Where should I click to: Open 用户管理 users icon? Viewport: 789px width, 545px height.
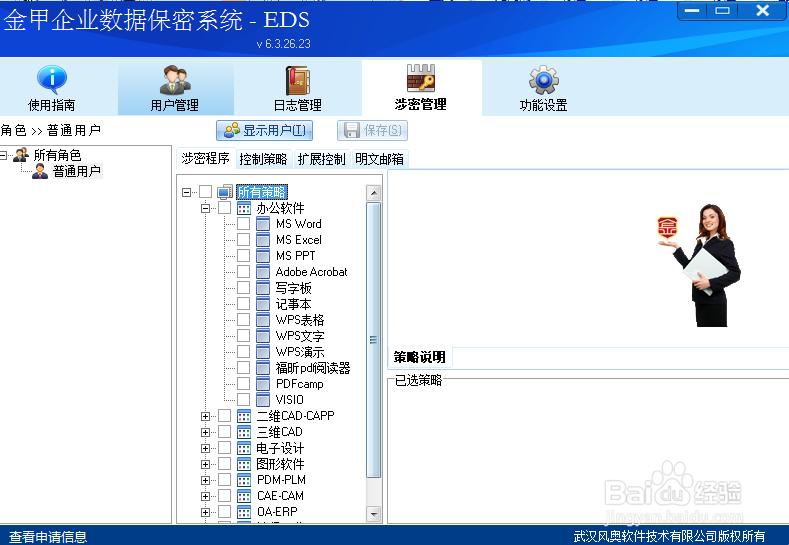pos(175,80)
